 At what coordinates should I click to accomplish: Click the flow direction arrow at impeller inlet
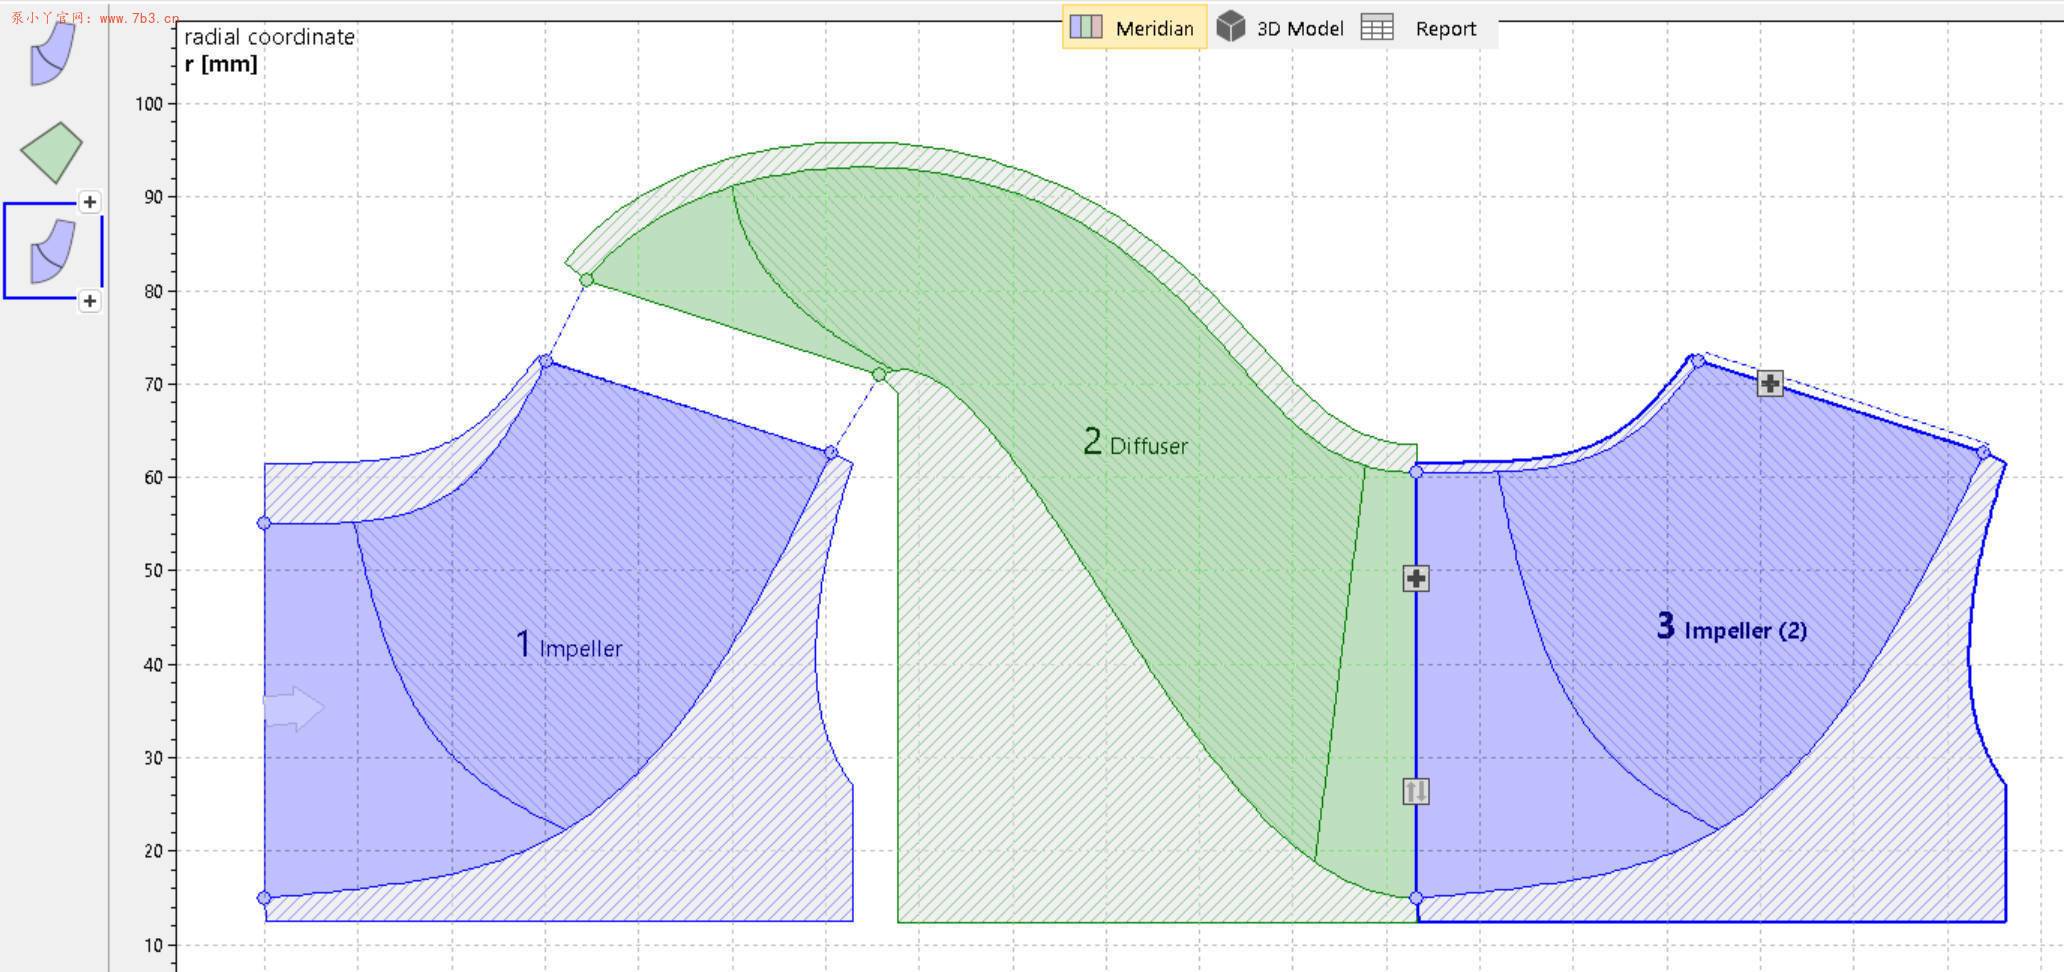tap(293, 708)
